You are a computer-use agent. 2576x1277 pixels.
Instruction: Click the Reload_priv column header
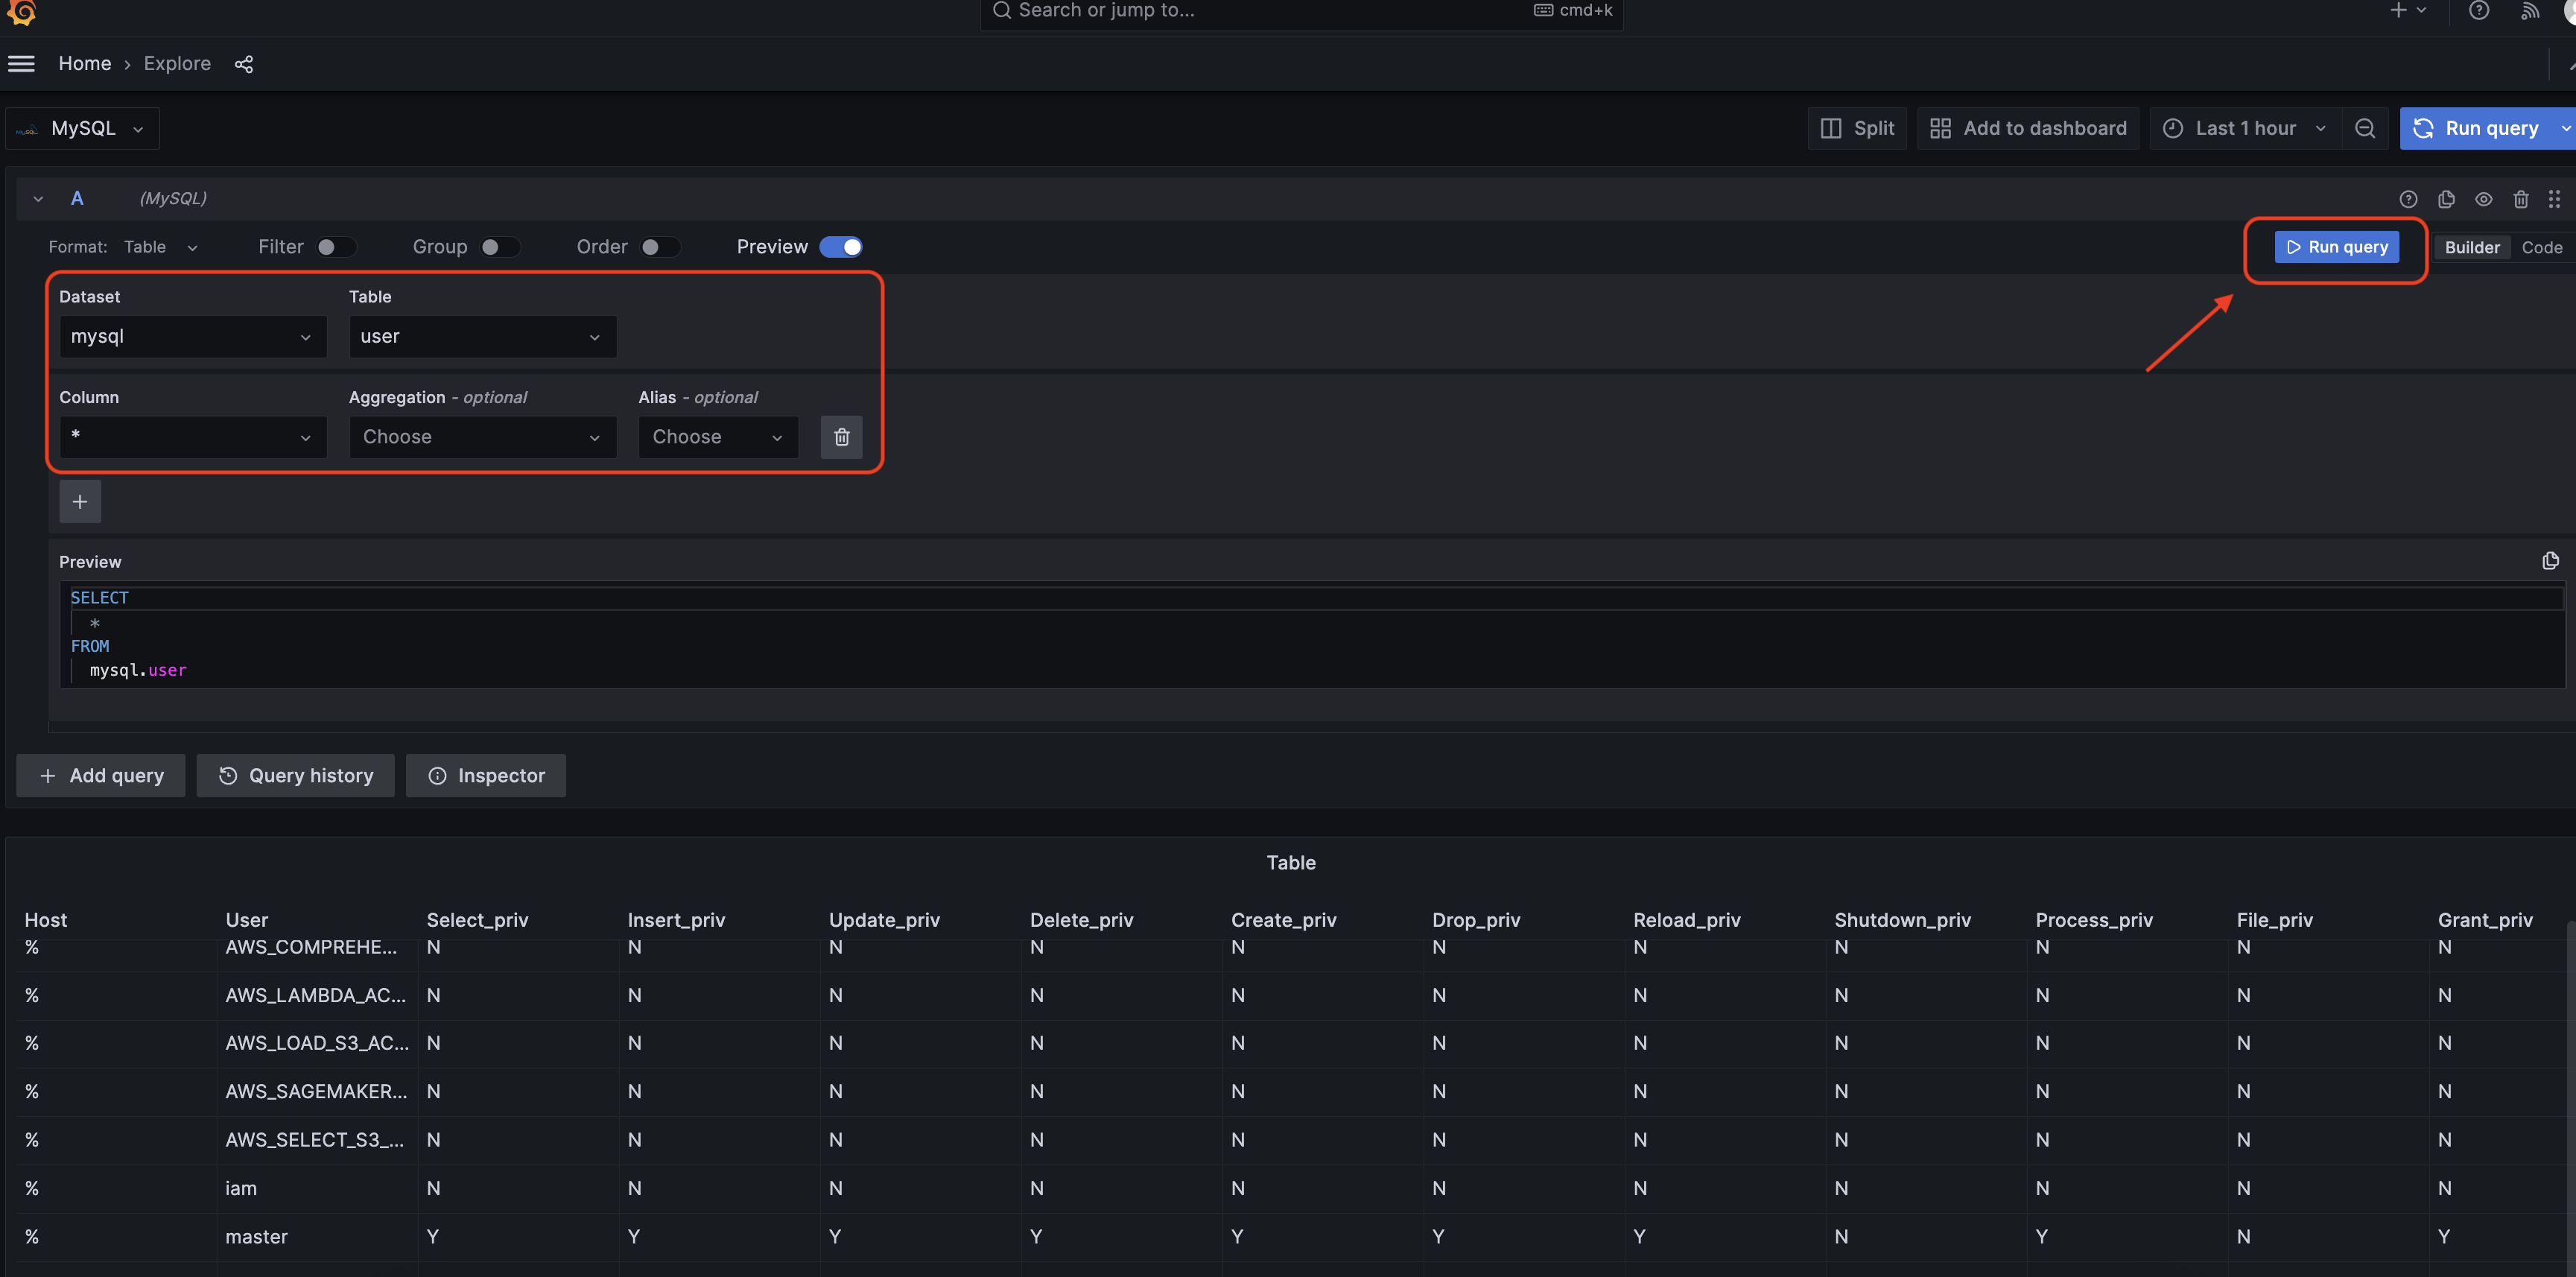[1687, 920]
